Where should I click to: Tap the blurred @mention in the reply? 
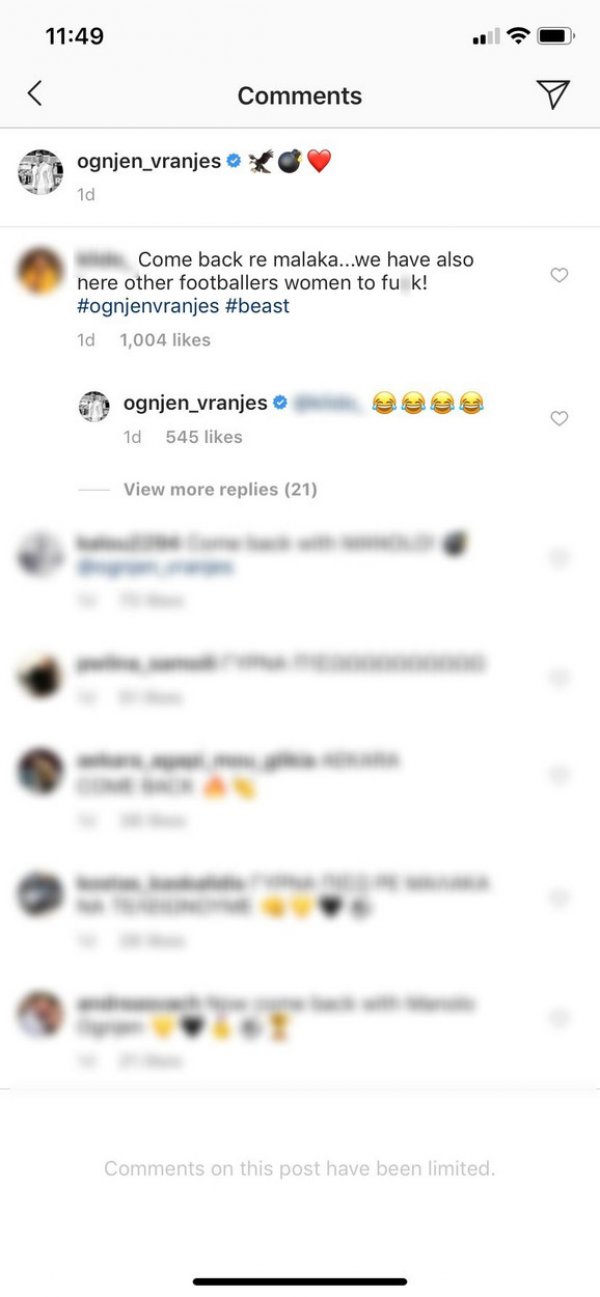326,403
